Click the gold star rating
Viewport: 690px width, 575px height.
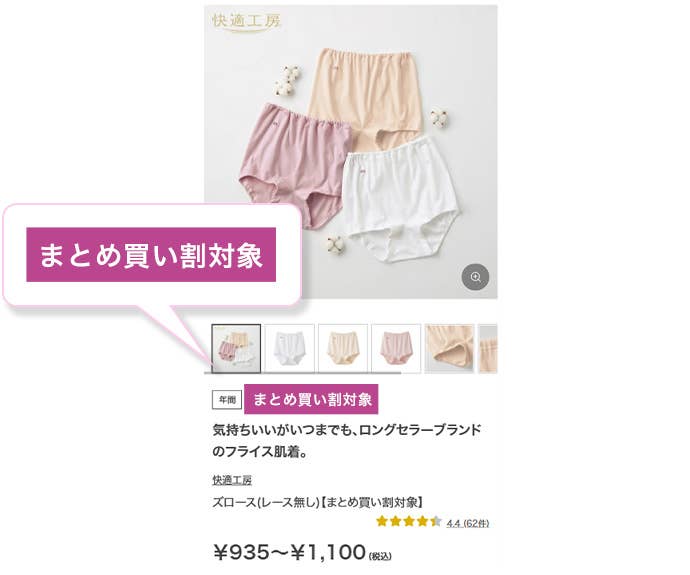click(x=409, y=522)
